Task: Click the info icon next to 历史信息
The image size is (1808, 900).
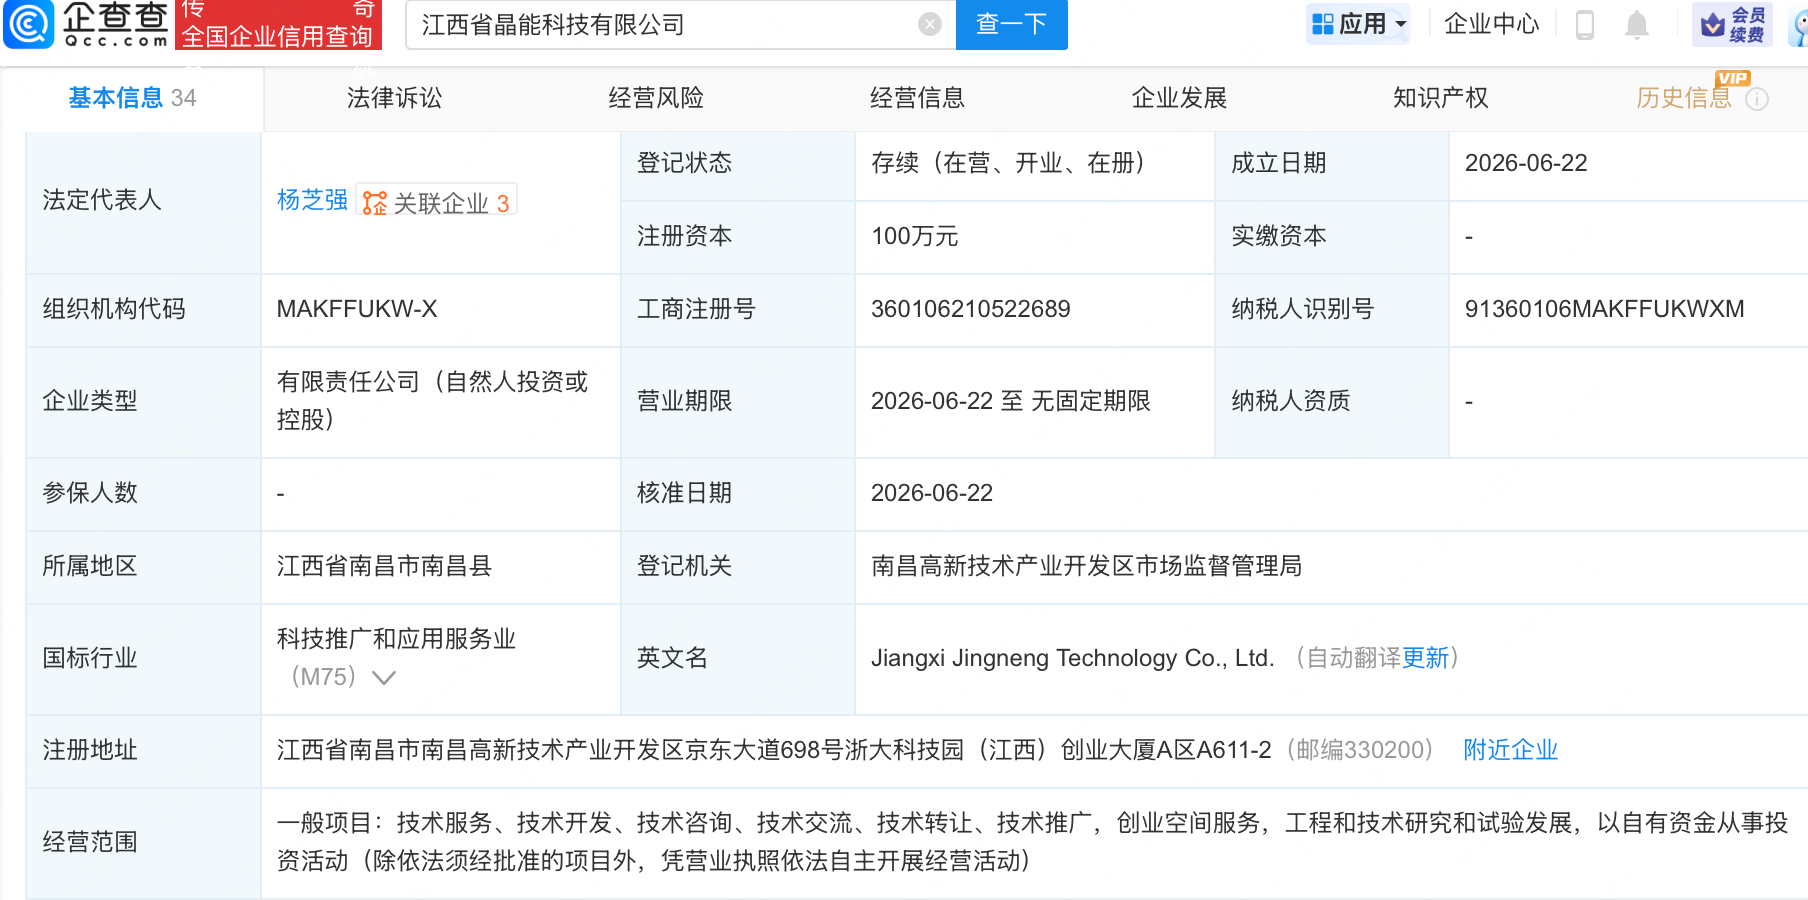Action: 1757,99
